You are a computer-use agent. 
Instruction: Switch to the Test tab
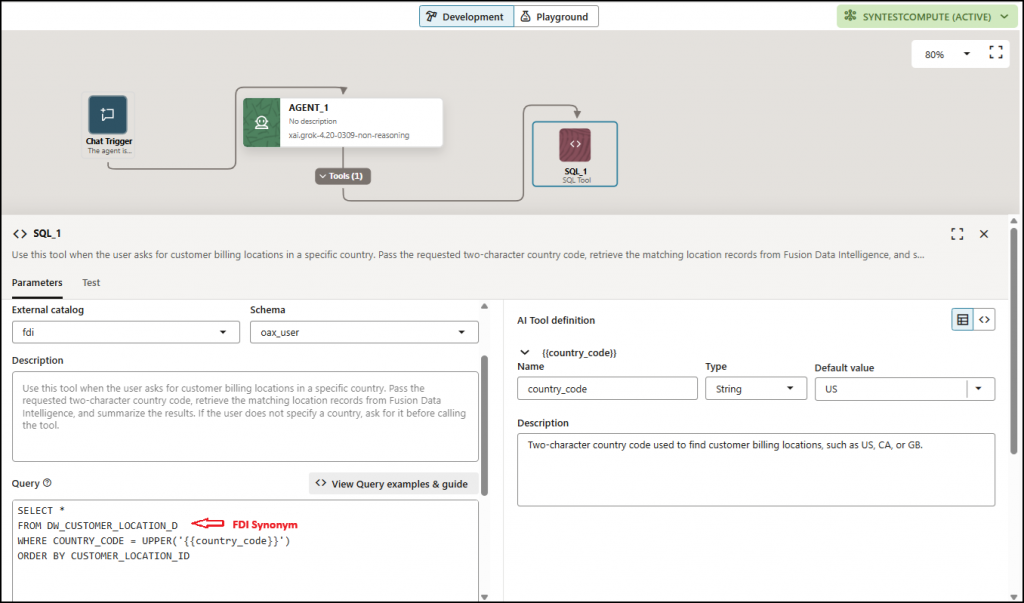[91, 282]
